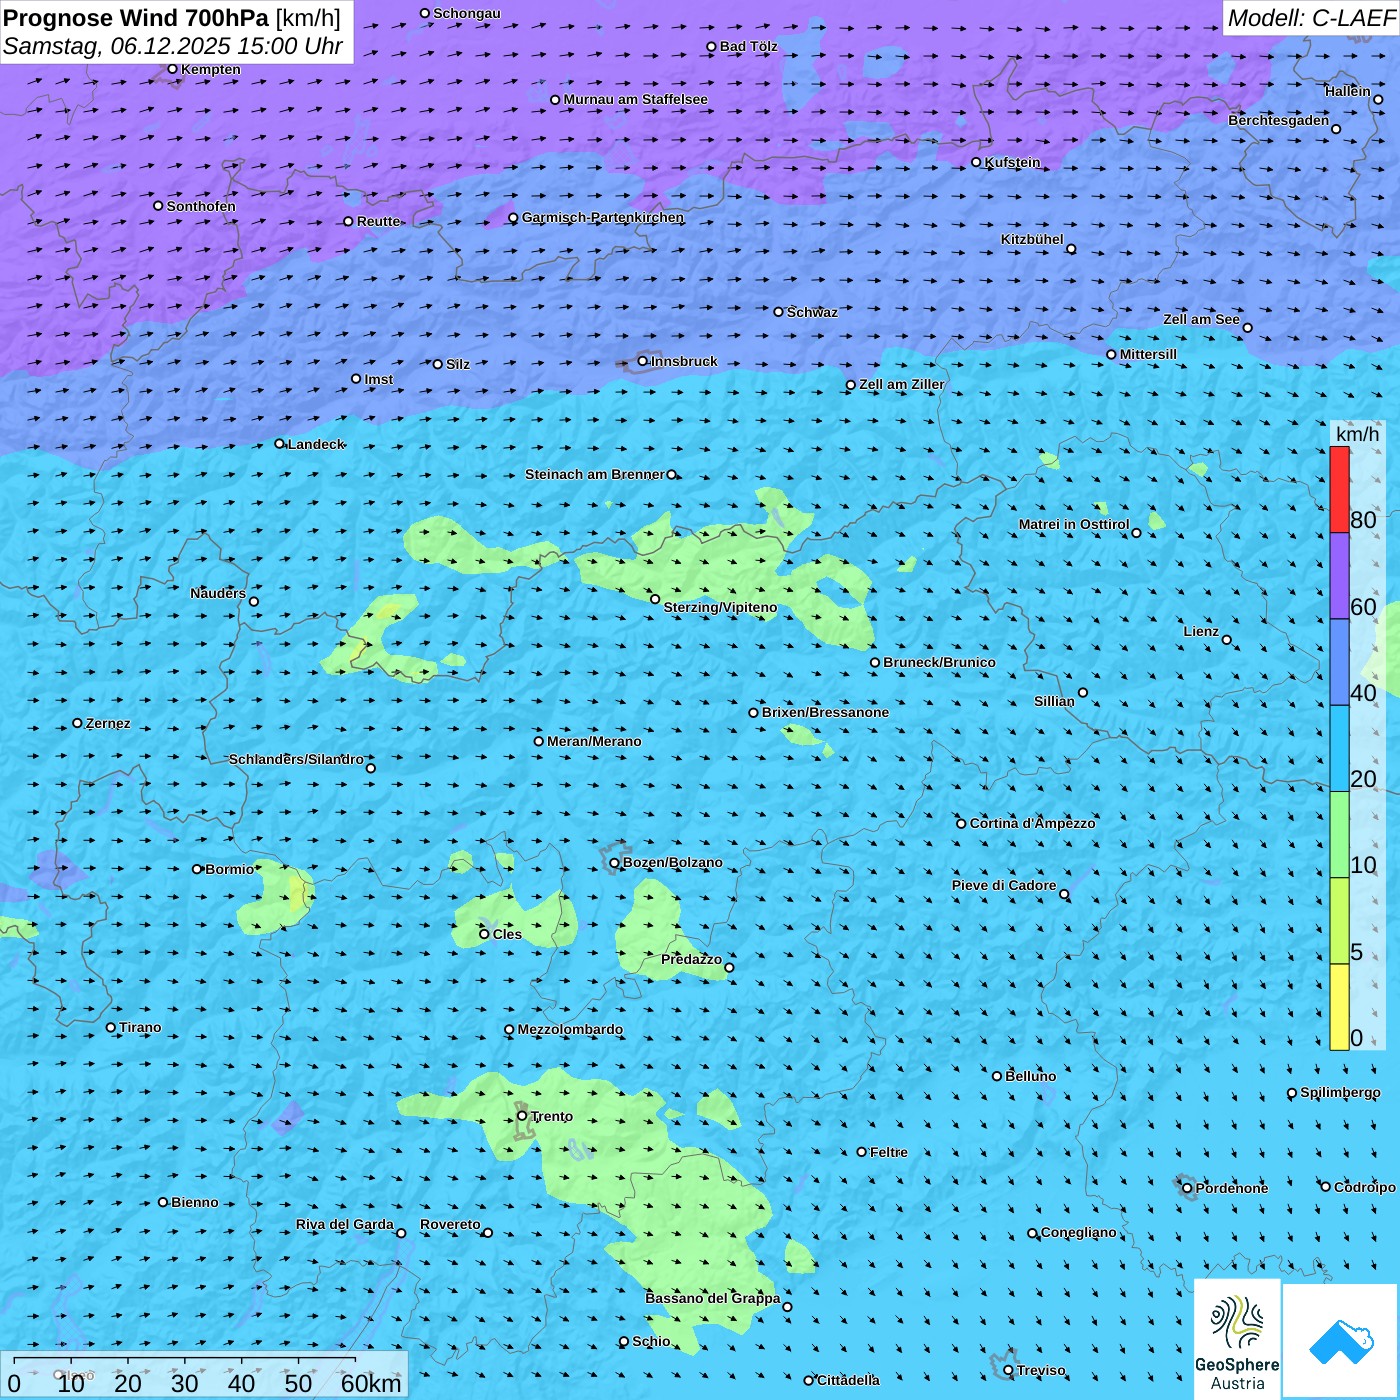1400x1400 pixels.
Task: Click the 'Kufstein' label
Action: [1012, 162]
